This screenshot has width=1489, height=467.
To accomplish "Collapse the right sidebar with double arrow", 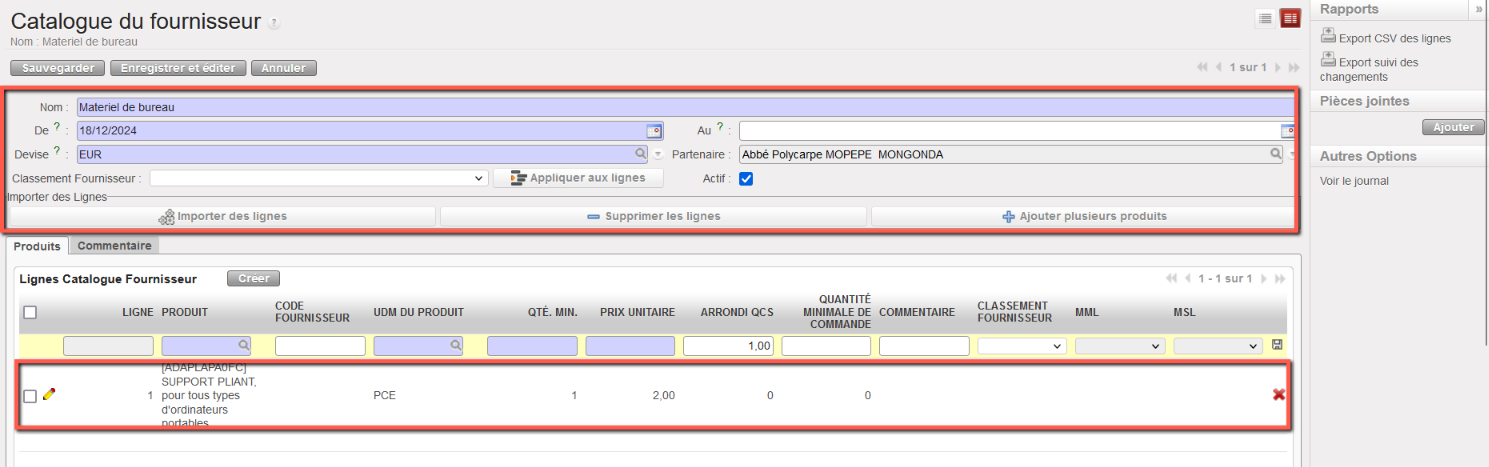I will pos(1478,9).
